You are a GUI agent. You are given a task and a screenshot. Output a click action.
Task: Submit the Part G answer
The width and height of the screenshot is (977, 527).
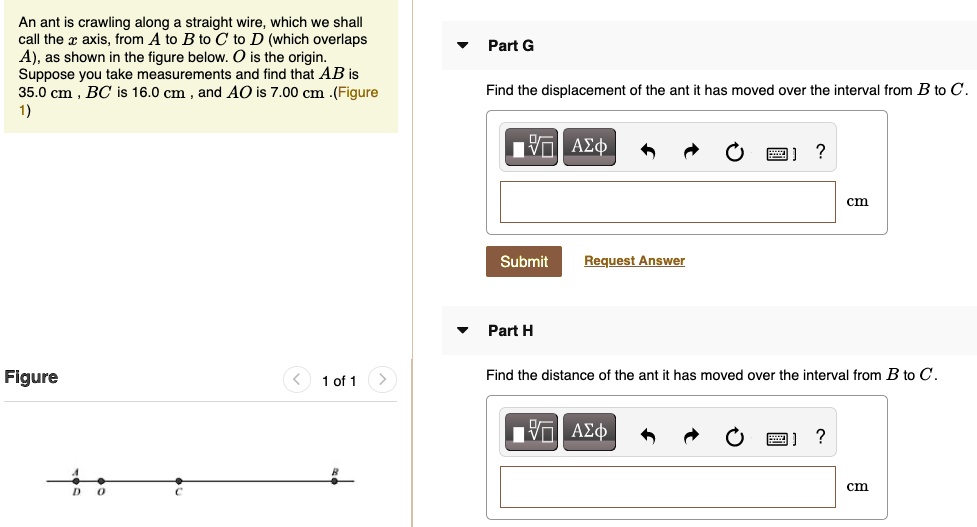pos(524,261)
